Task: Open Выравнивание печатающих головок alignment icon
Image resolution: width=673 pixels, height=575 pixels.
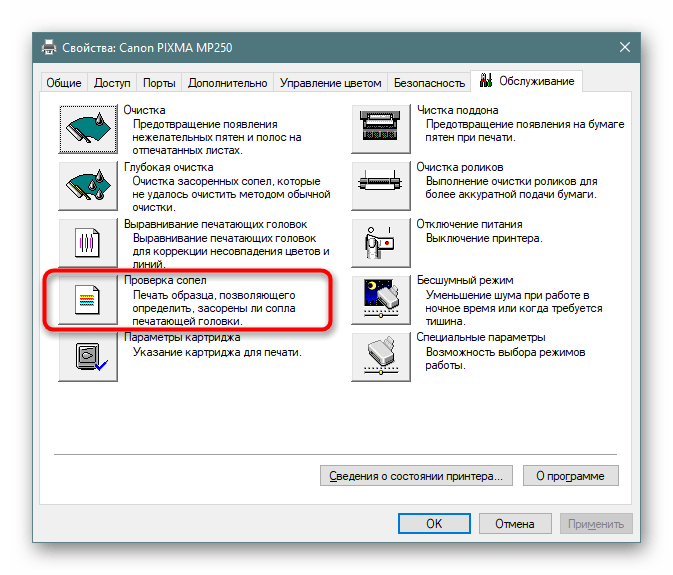Action: [88, 242]
